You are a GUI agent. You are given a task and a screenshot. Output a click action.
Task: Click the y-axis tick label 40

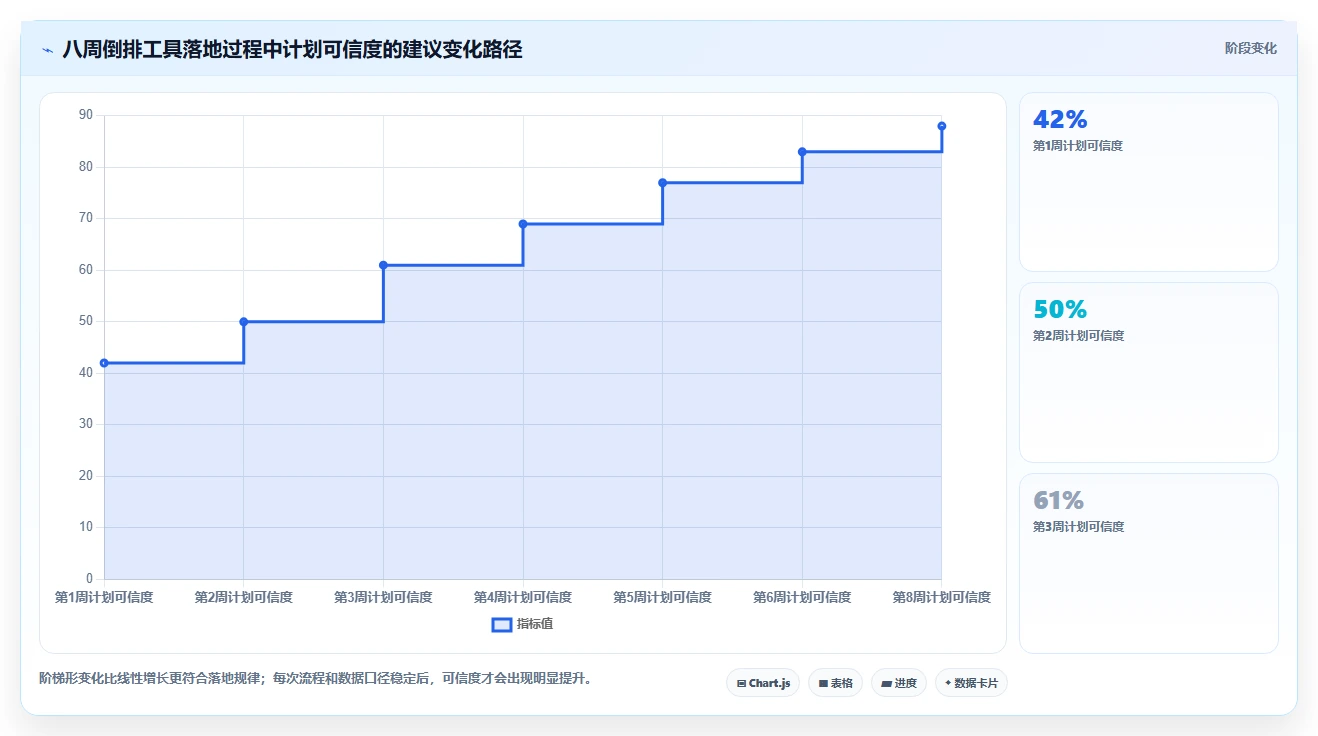(86, 373)
